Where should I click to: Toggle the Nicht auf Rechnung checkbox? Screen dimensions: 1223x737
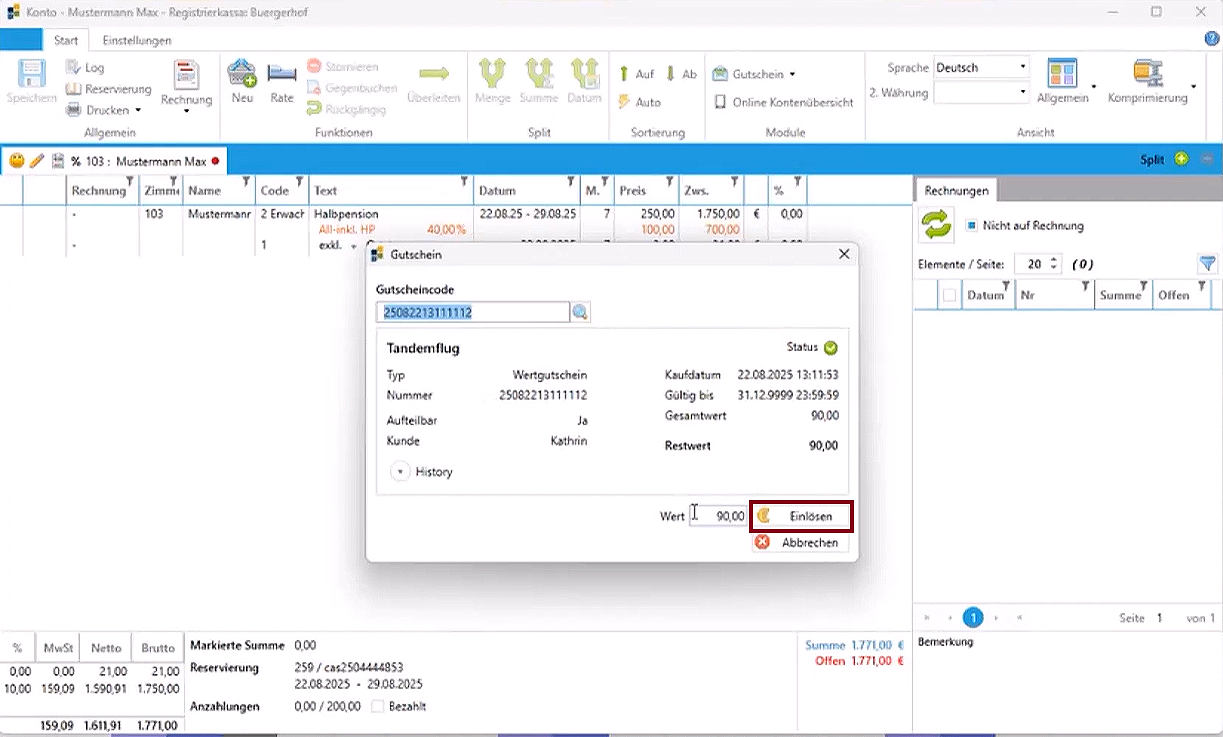point(972,226)
